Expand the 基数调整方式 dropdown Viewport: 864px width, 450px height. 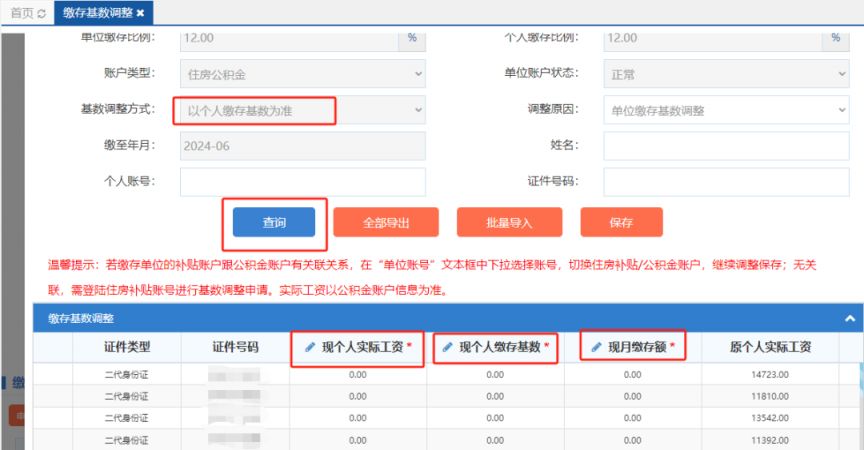click(x=302, y=110)
